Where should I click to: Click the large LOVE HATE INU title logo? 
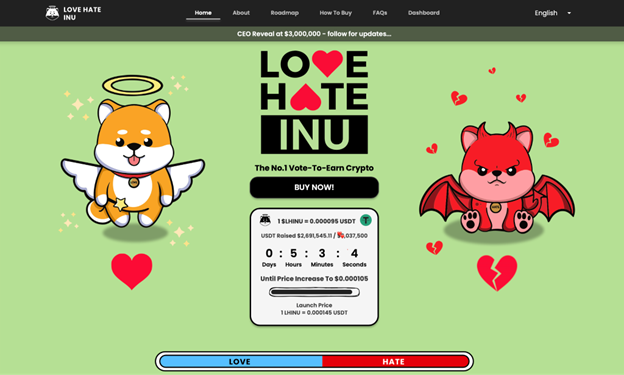pyautogui.click(x=314, y=102)
